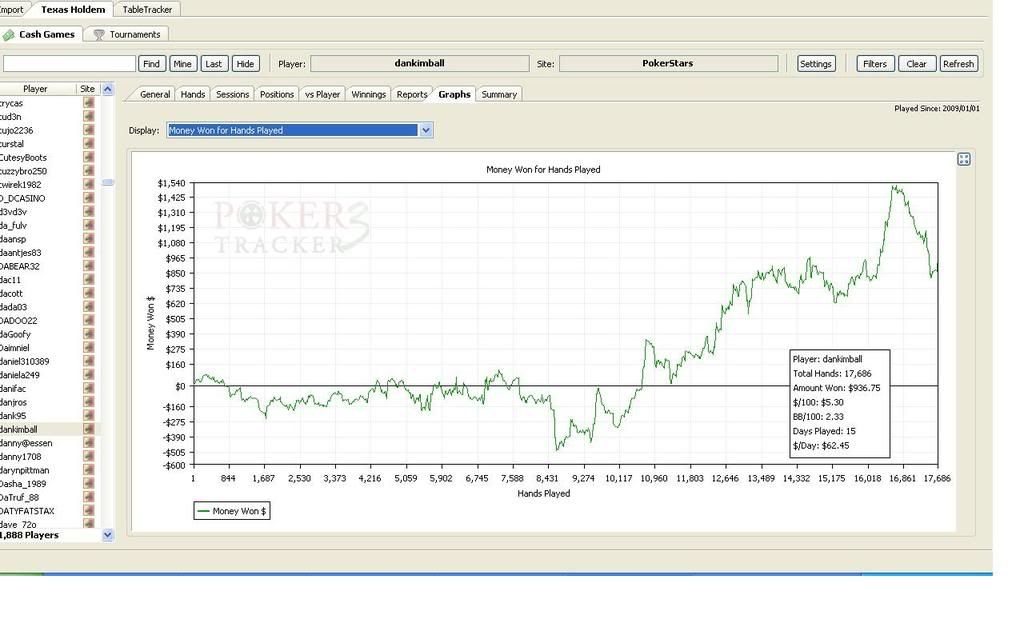Focus the player search input field

point(68,63)
